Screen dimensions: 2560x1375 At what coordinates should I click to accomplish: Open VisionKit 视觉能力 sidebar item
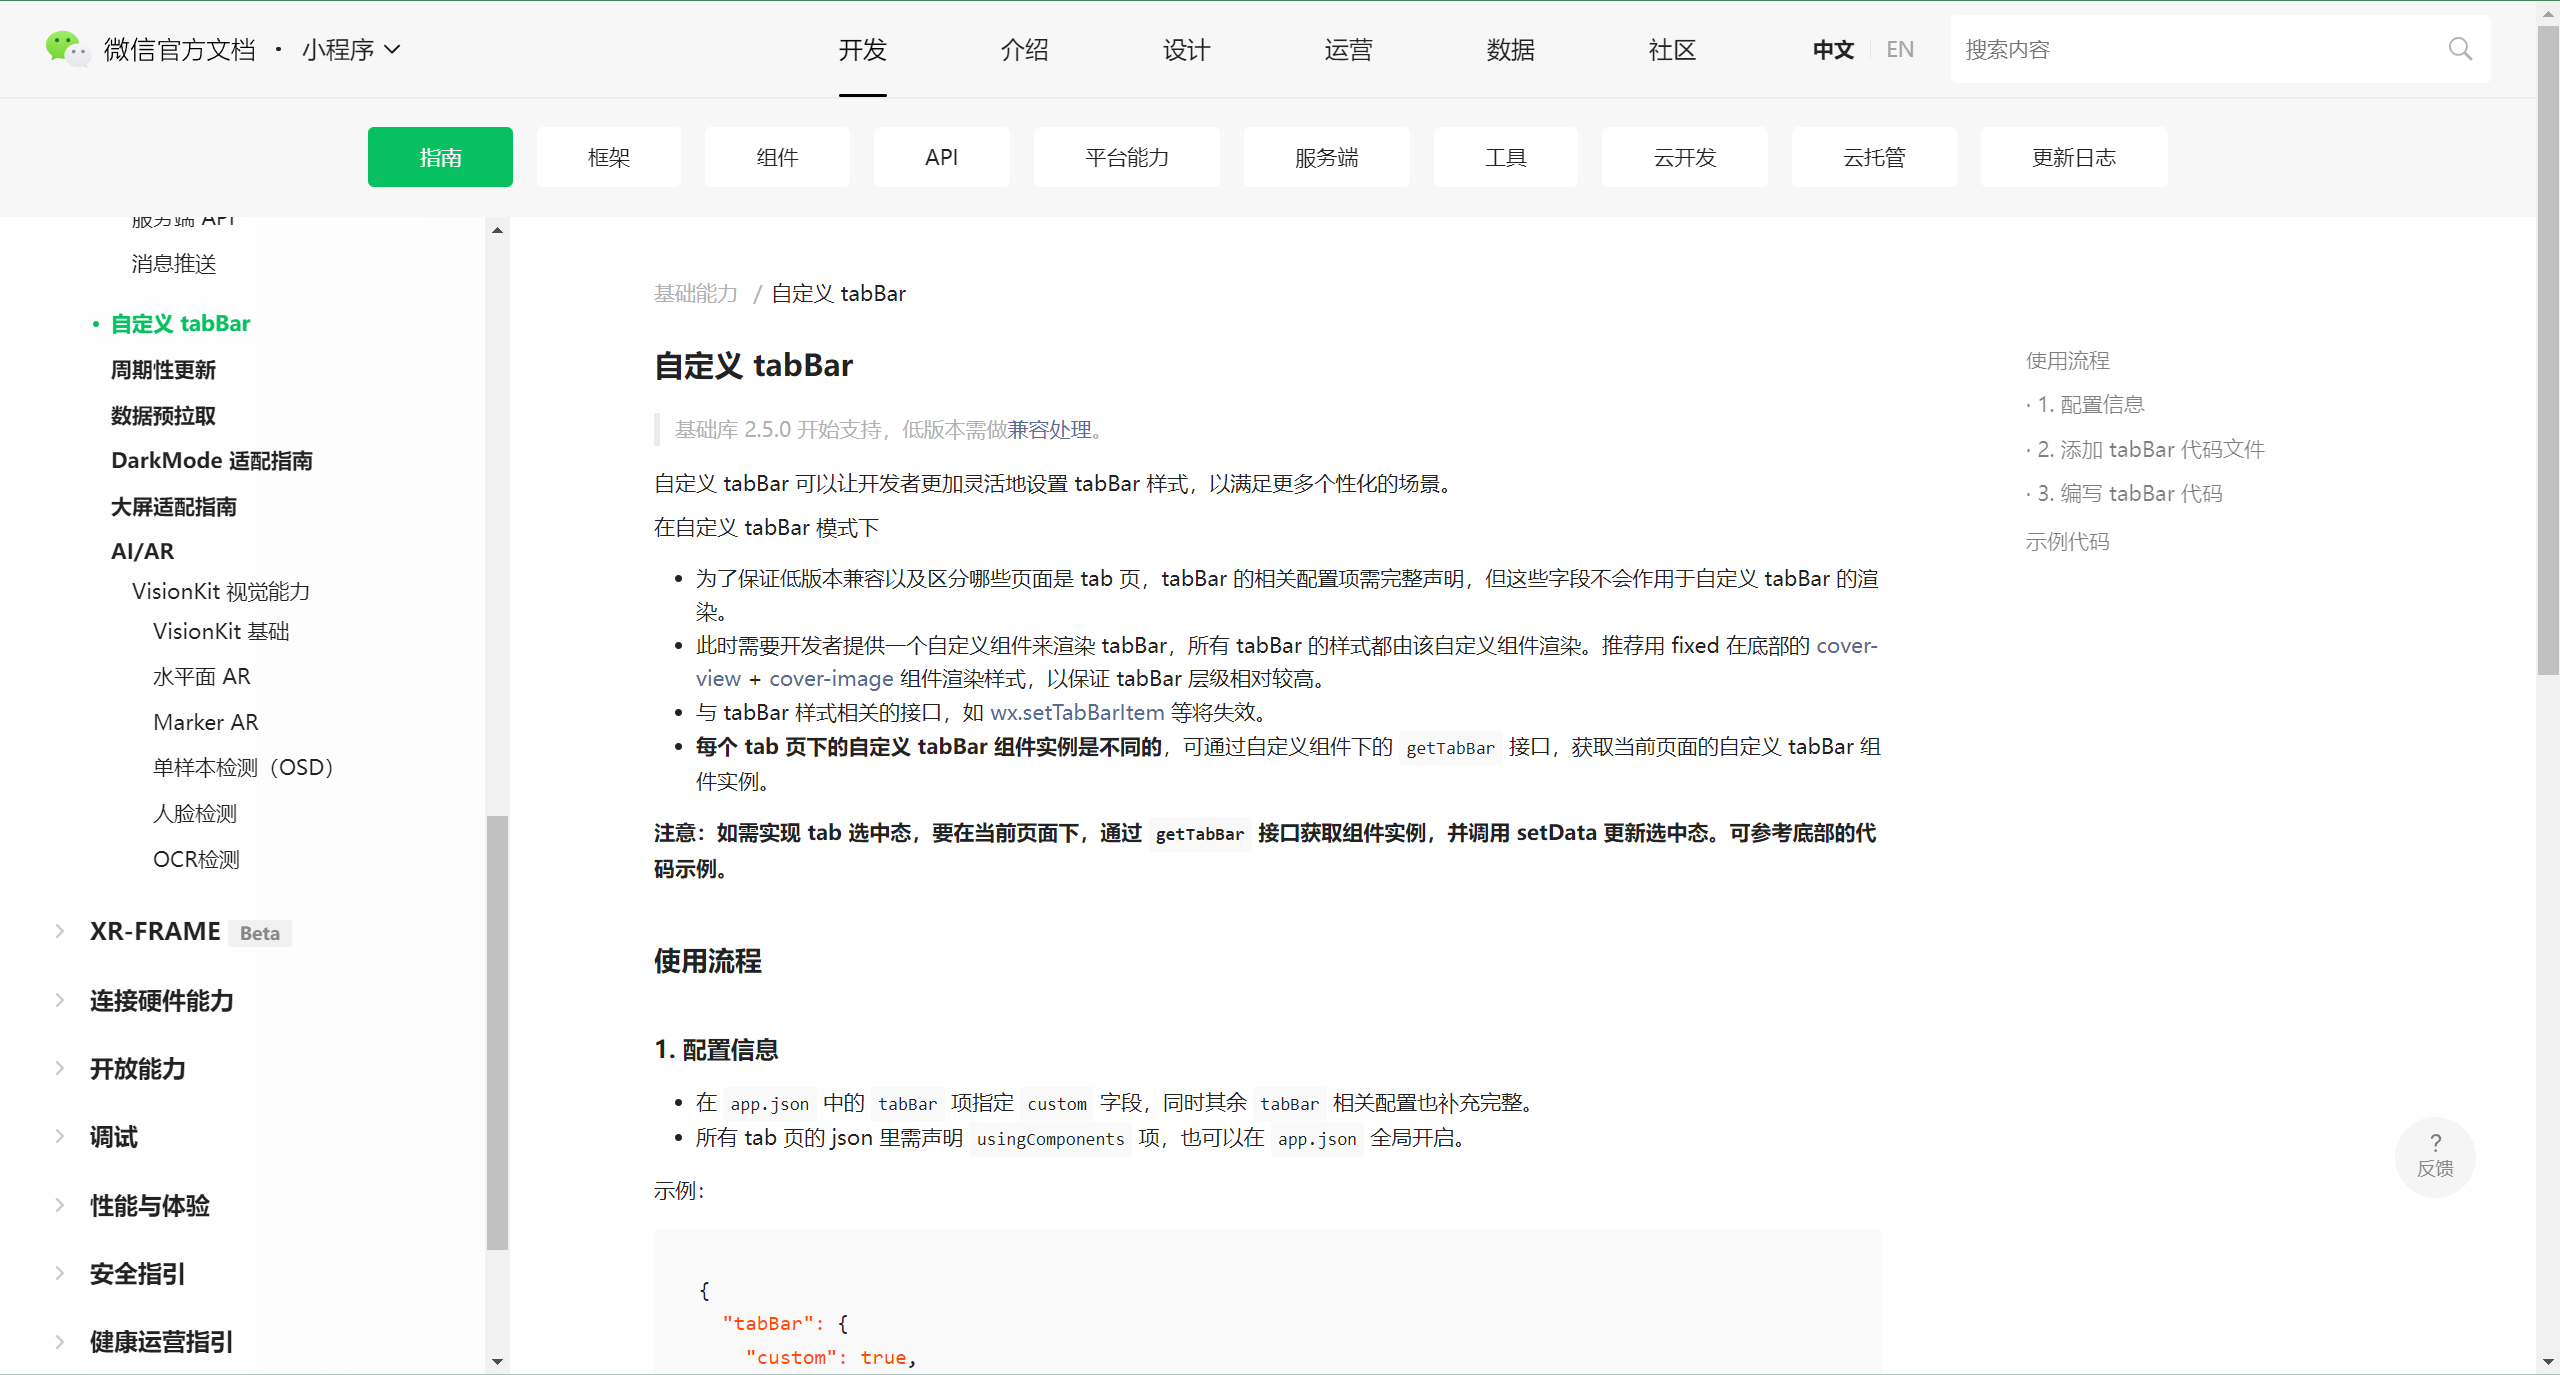pos(221,591)
